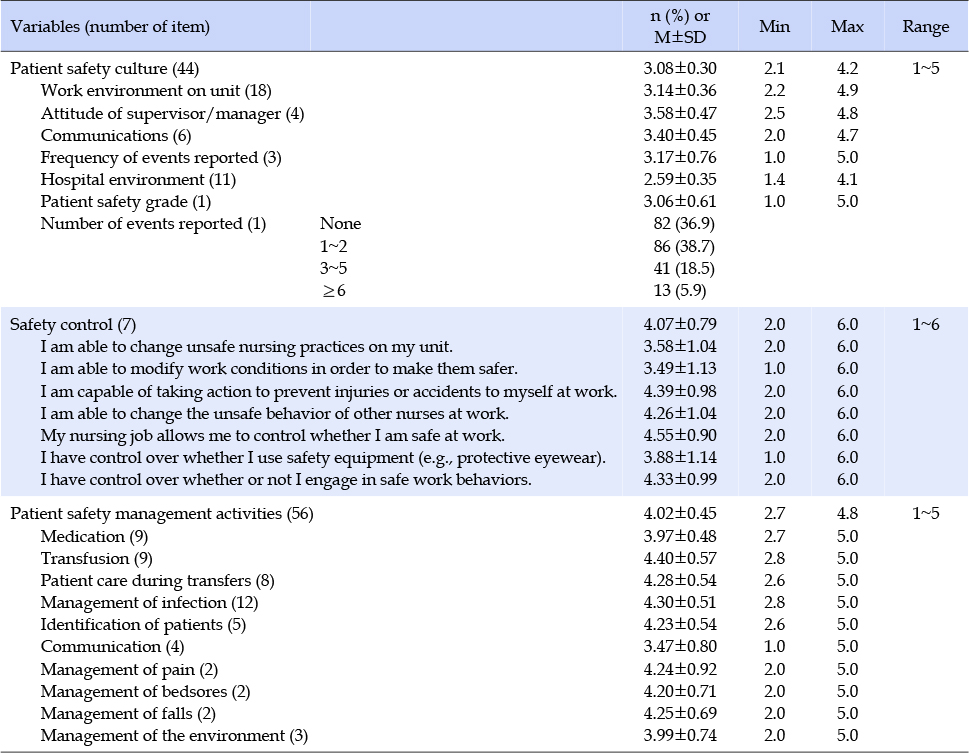Screen dimensions: 969x753
Task: Select 'My nursing job allows me to control' item
Action: click(273, 435)
